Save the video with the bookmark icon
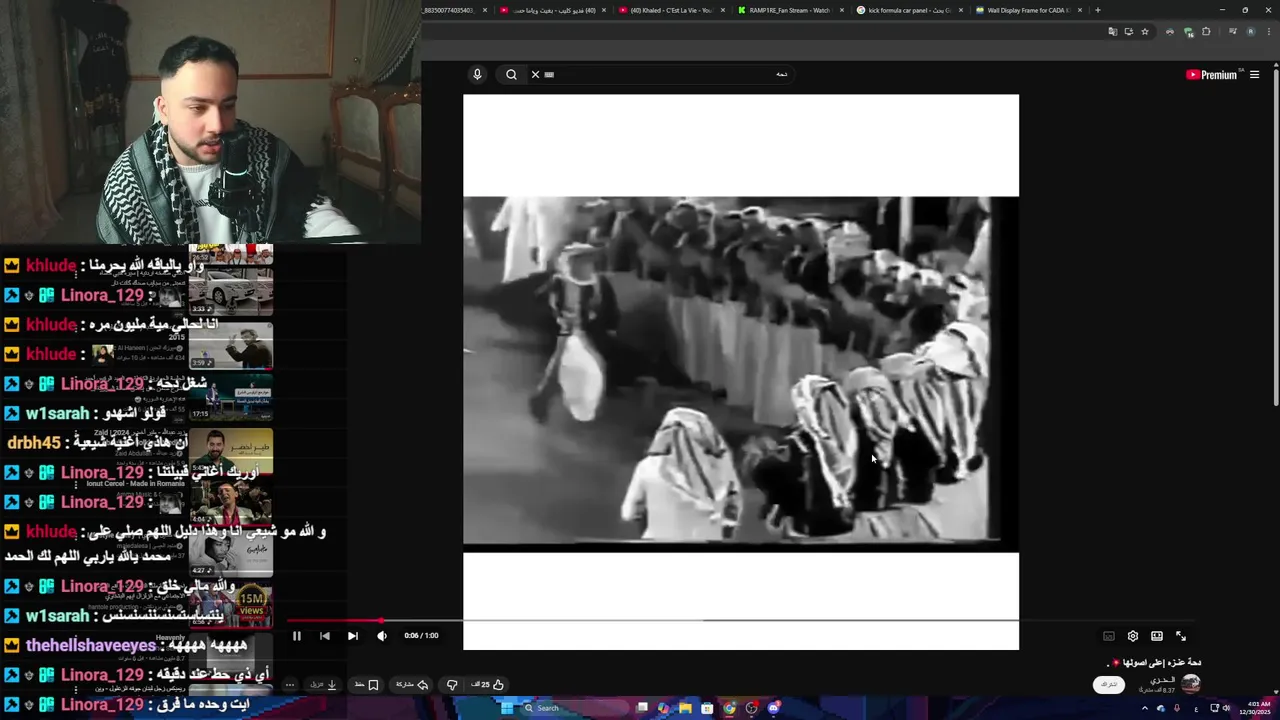This screenshot has height=720, width=1280. point(367,685)
